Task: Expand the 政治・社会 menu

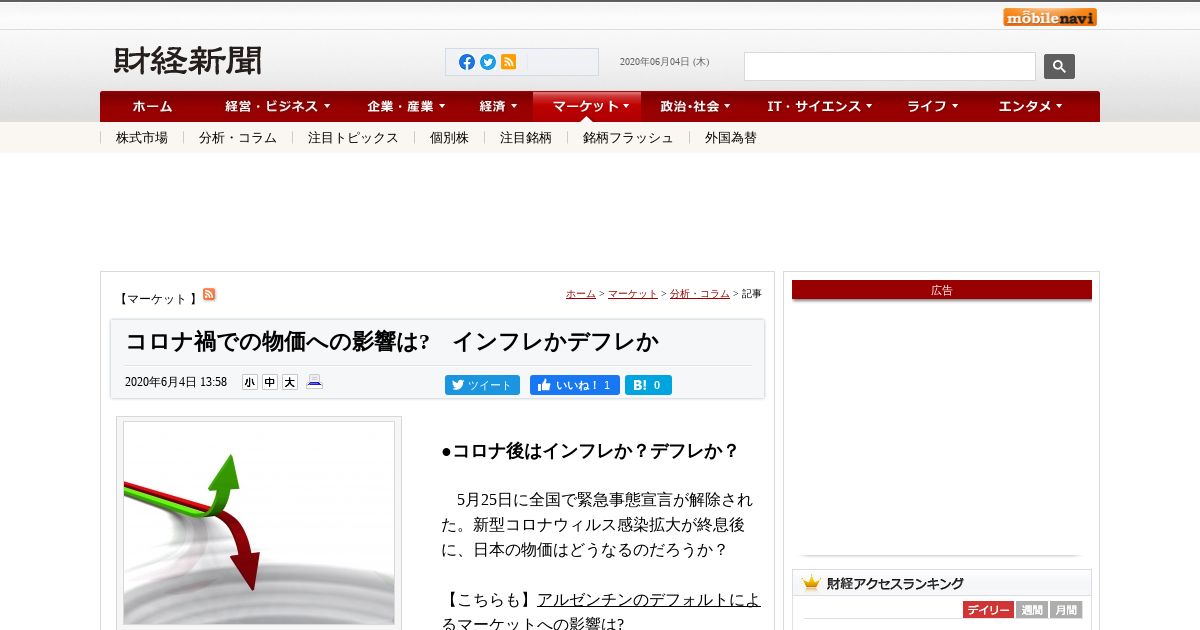Action: pos(695,106)
